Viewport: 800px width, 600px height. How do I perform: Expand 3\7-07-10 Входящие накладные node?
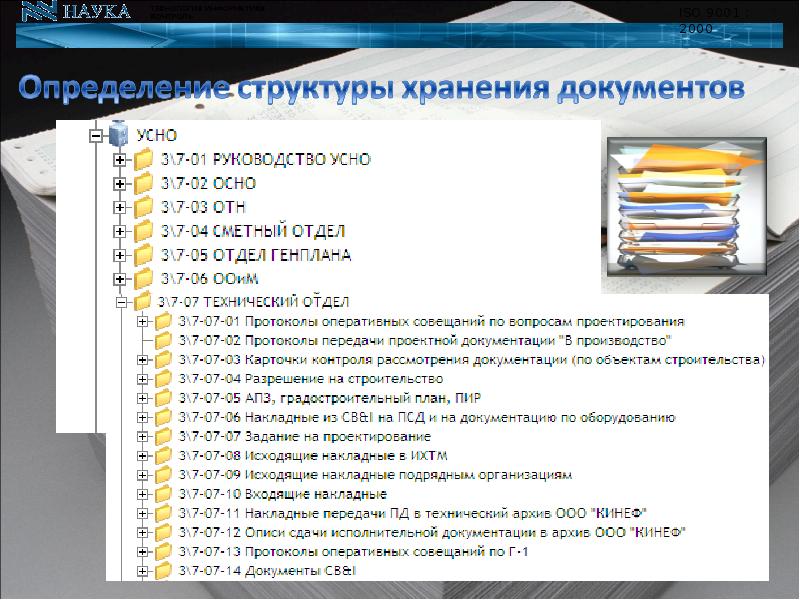pyautogui.click(x=142, y=494)
